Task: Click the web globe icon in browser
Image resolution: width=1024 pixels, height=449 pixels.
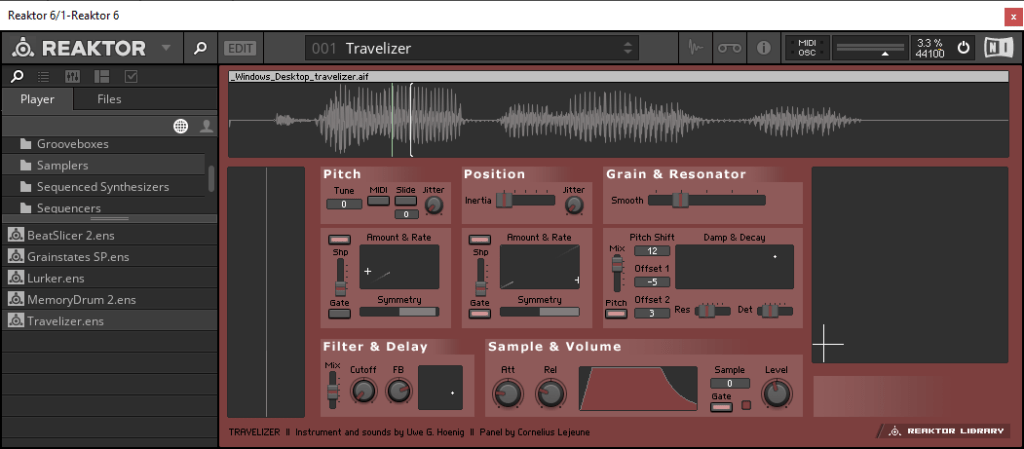Action: (181, 125)
